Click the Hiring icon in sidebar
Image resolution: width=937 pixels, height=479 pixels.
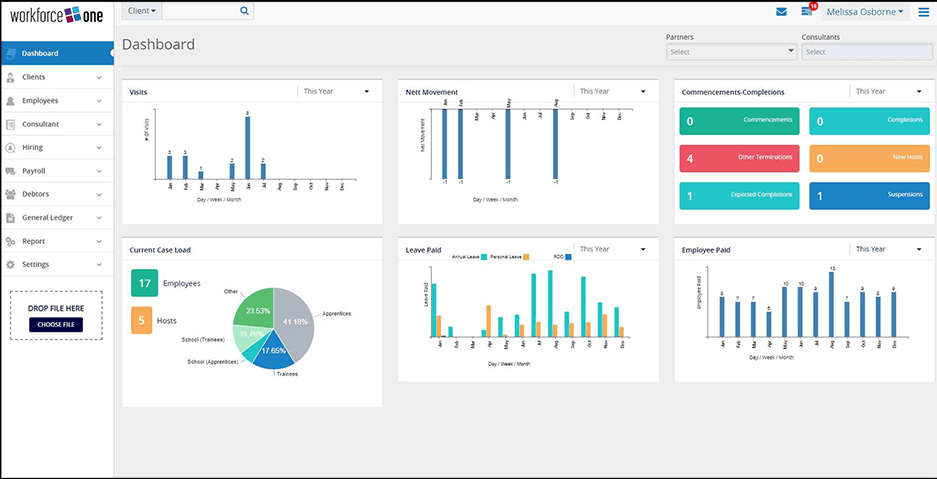[x=11, y=148]
